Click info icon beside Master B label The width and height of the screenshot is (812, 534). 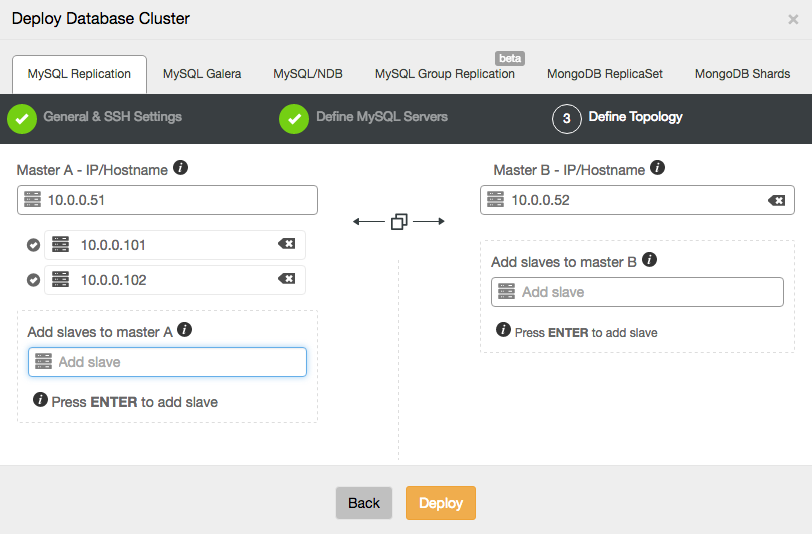[x=657, y=168]
